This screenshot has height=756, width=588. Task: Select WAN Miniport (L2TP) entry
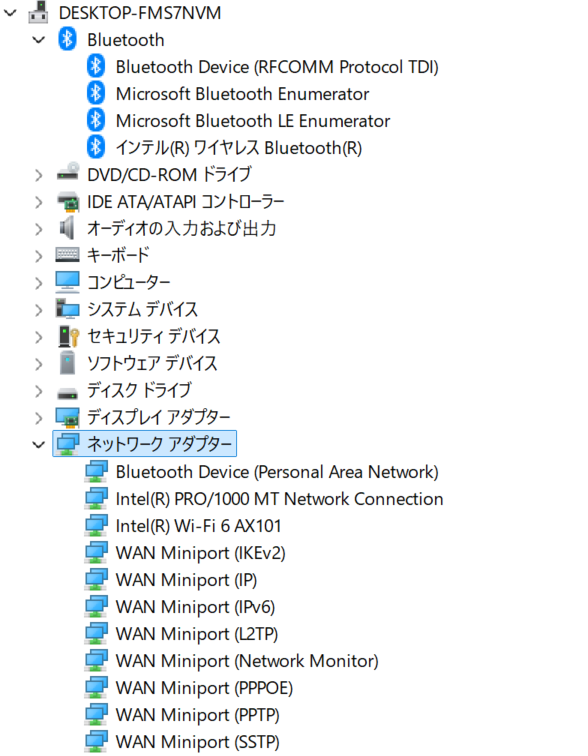(x=197, y=634)
